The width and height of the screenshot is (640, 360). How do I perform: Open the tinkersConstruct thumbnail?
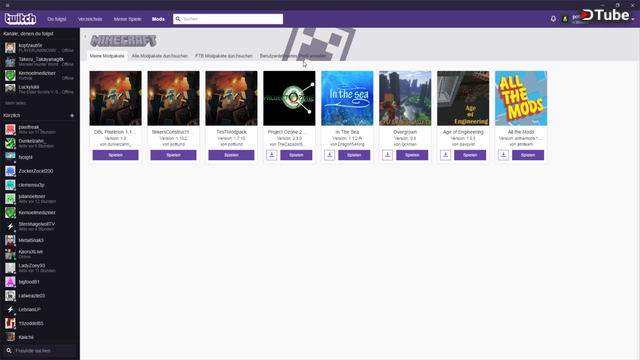coord(173,98)
